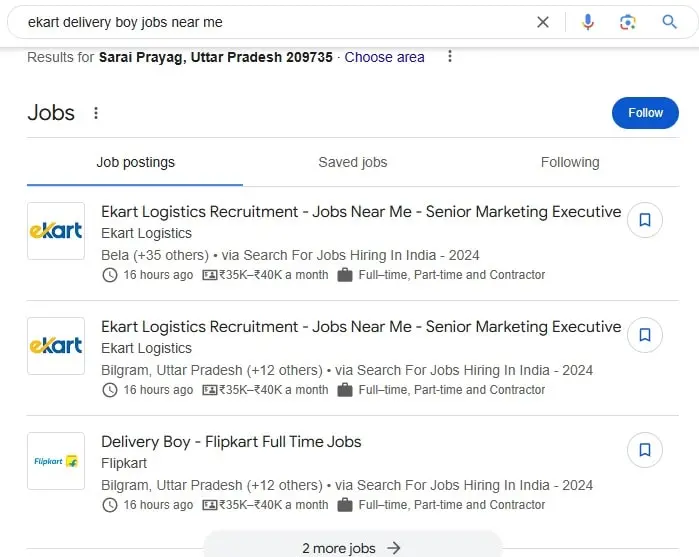Image resolution: width=699 pixels, height=557 pixels.
Task: Click the clock icon in Bela listing
Action: 110,275
